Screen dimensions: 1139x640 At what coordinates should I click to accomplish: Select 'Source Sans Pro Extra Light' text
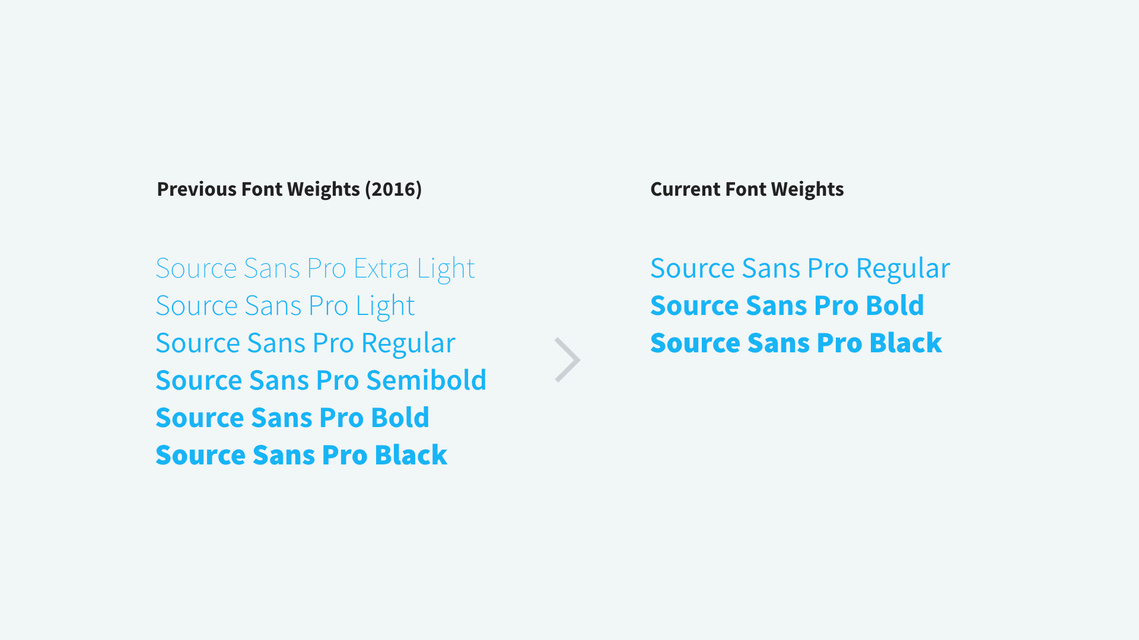(x=315, y=269)
